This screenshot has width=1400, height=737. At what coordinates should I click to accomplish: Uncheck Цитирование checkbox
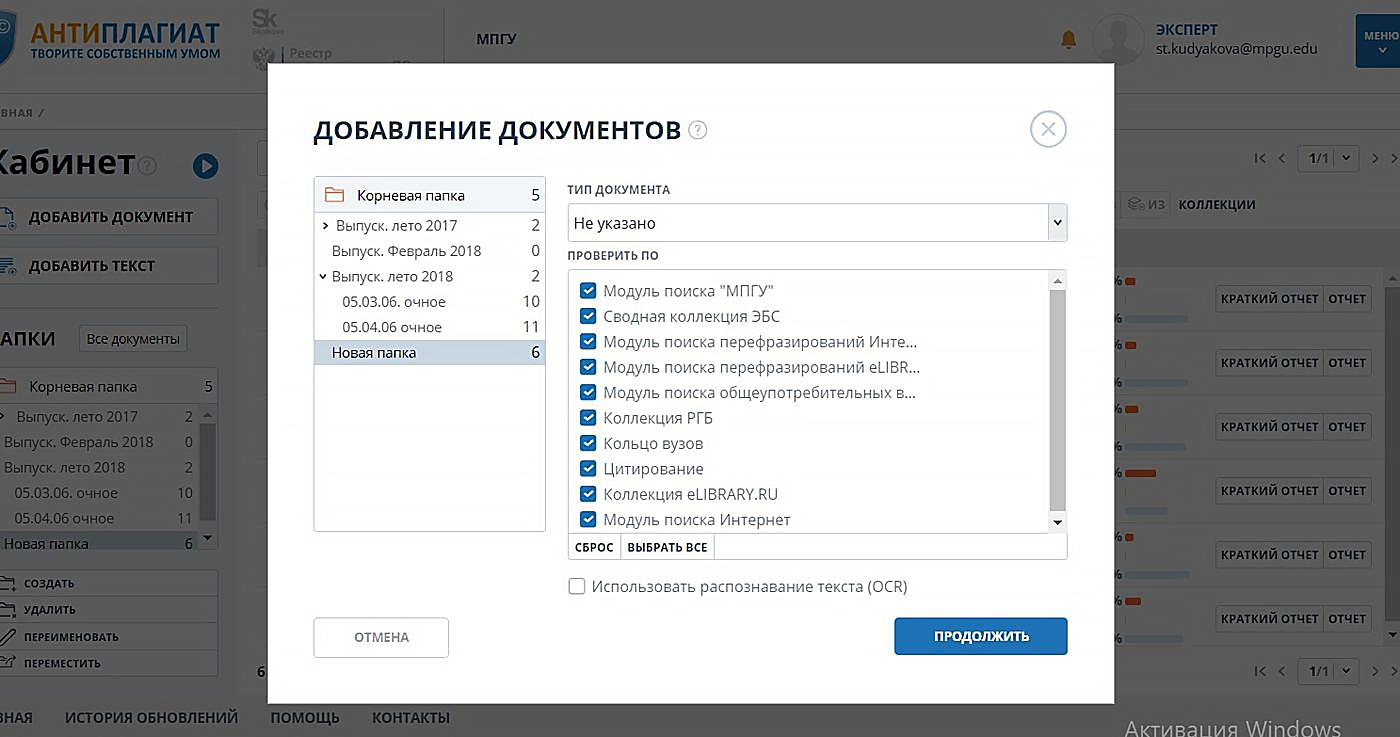pos(588,469)
